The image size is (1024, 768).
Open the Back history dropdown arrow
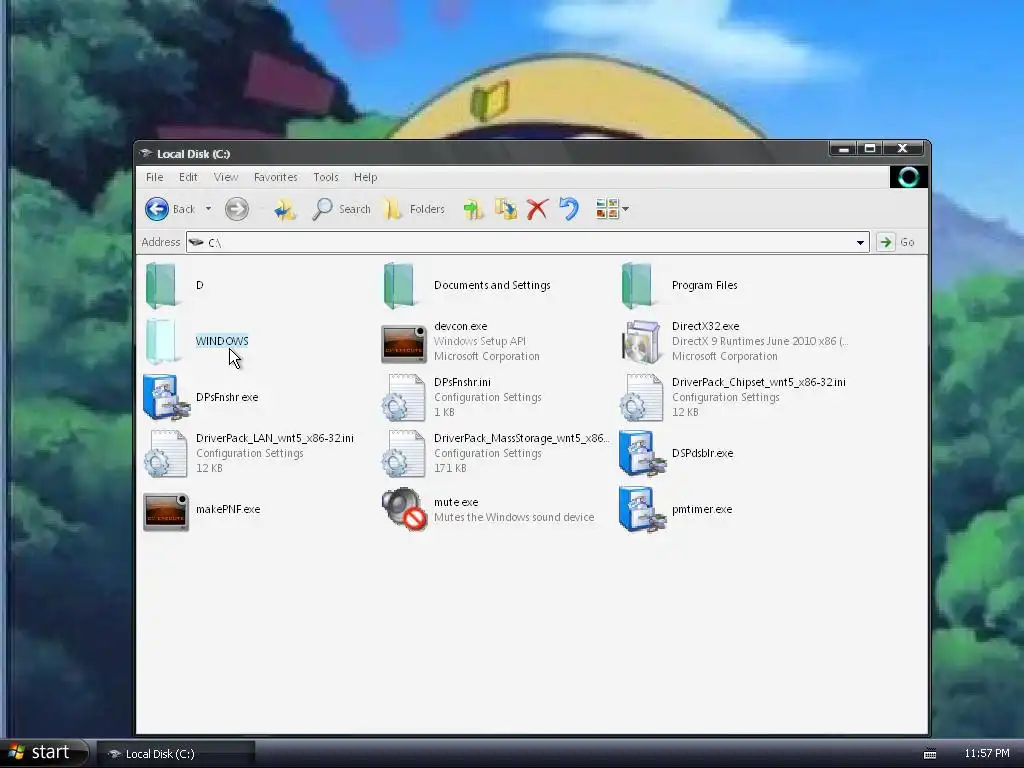coord(208,209)
